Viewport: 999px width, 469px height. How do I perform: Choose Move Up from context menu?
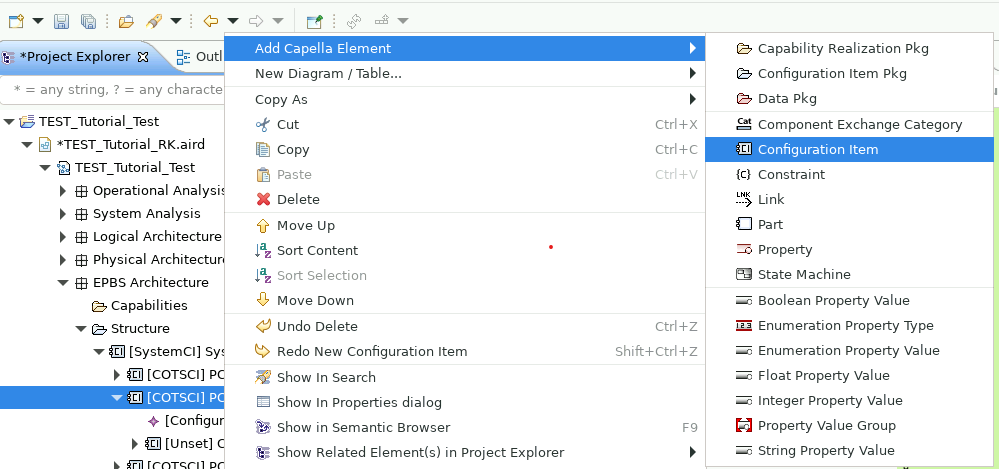click(x=464, y=226)
